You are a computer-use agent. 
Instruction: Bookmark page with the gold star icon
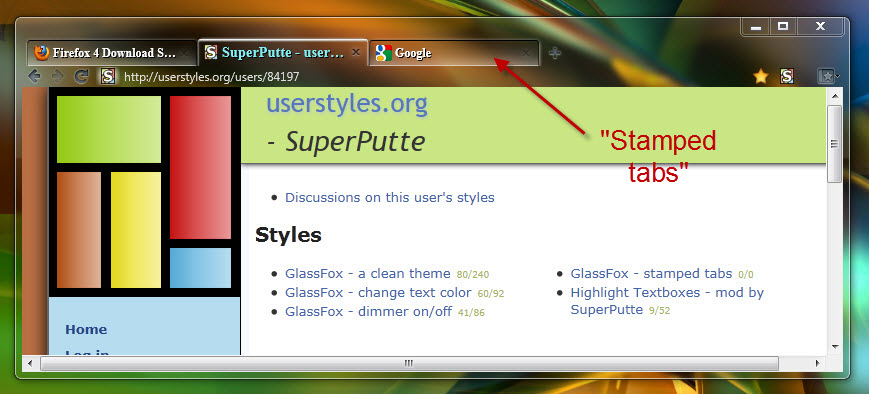761,76
